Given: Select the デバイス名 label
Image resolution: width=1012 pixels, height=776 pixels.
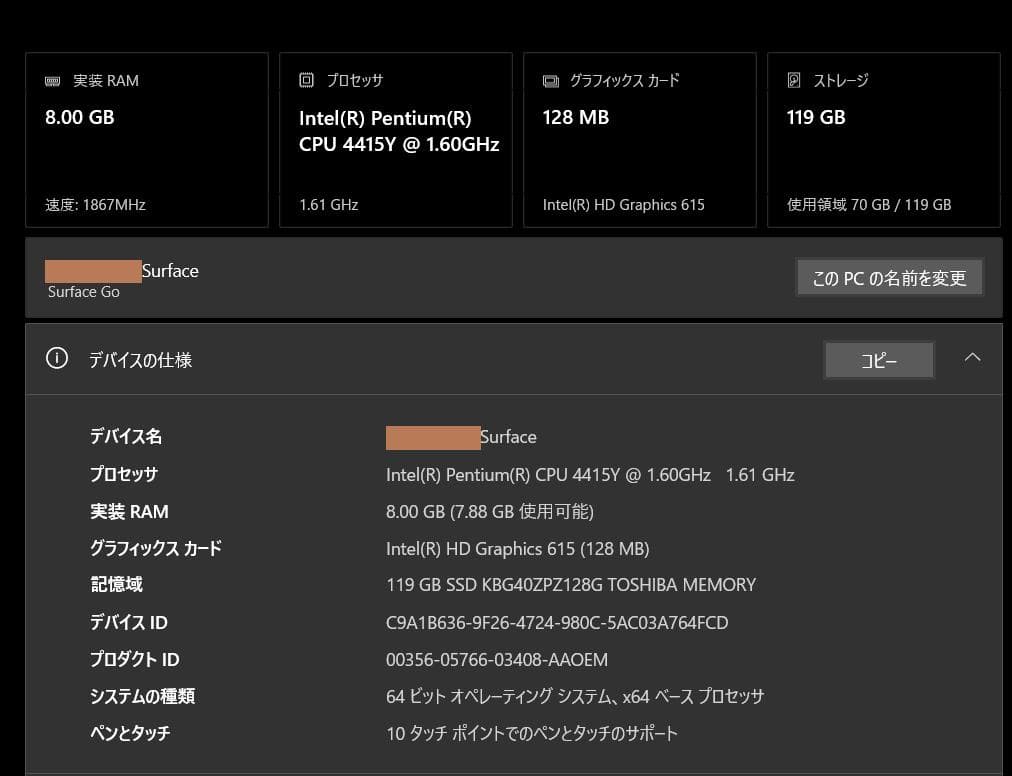Looking at the screenshot, I should pyautogui.click(x=126, y=436).
